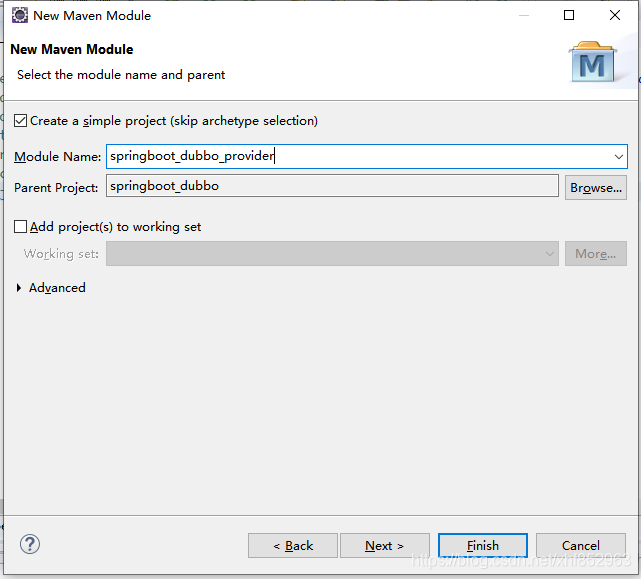Expand the Advanced section
The image size is (641, 579).
[x=19, y=288]
